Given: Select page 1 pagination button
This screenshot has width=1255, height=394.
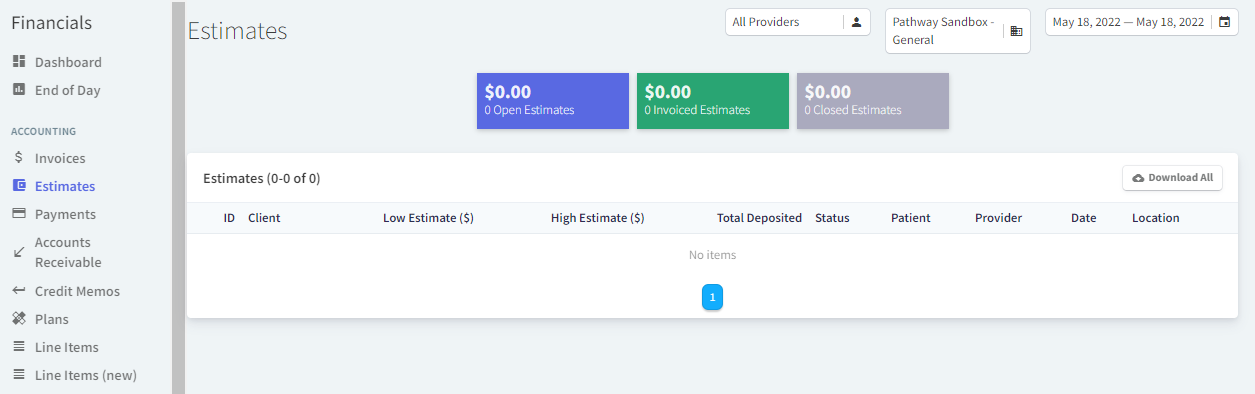Looking at the screenshot, I should click(x=712, y=297).
